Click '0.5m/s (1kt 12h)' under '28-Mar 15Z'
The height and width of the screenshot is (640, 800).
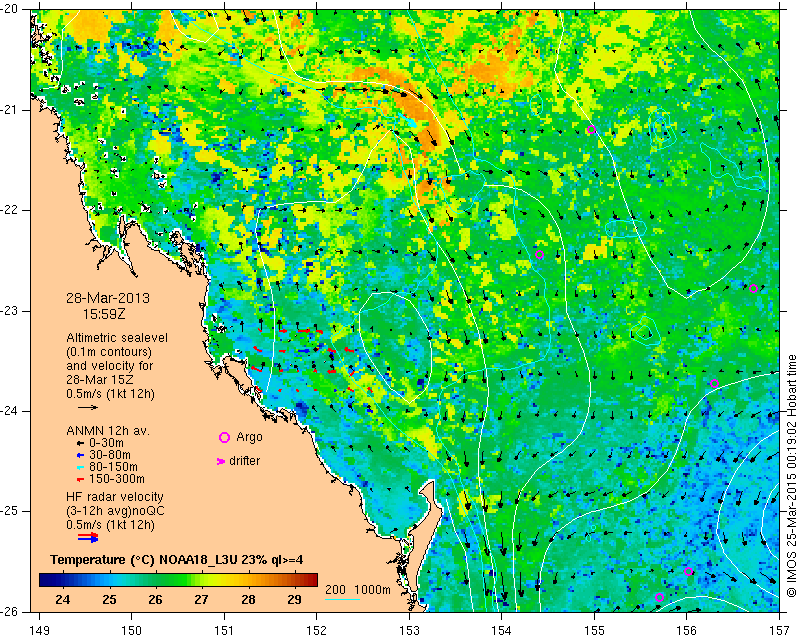tap(110, 394)
